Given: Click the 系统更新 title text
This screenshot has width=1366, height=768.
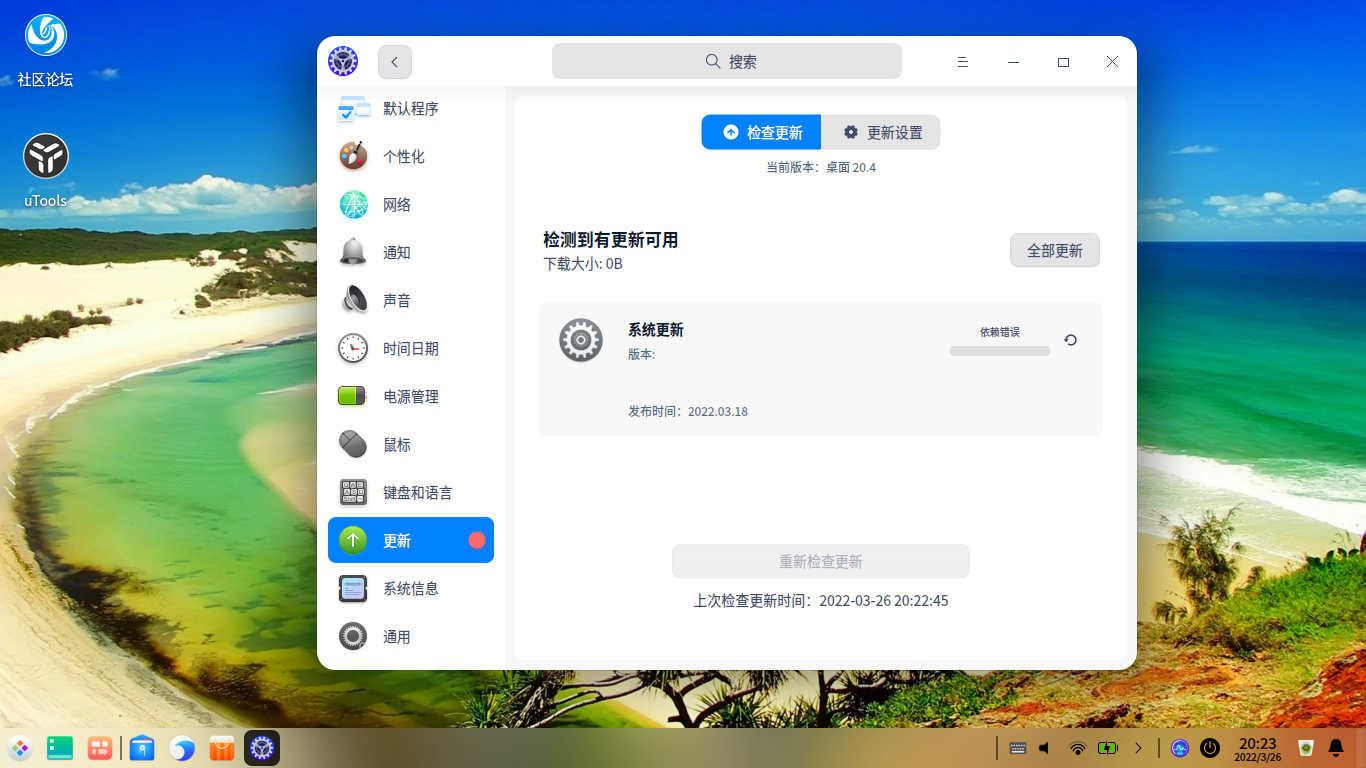Looking at the screenshot, I should (656, 330).
